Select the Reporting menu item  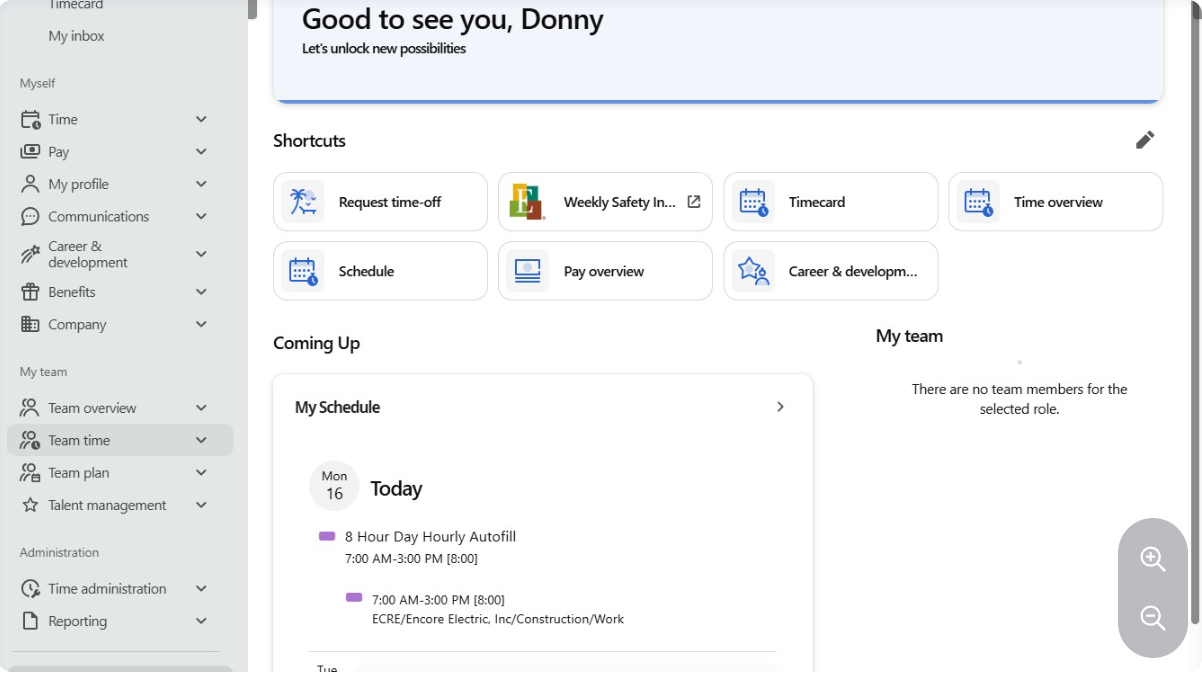tap(120, 621)
